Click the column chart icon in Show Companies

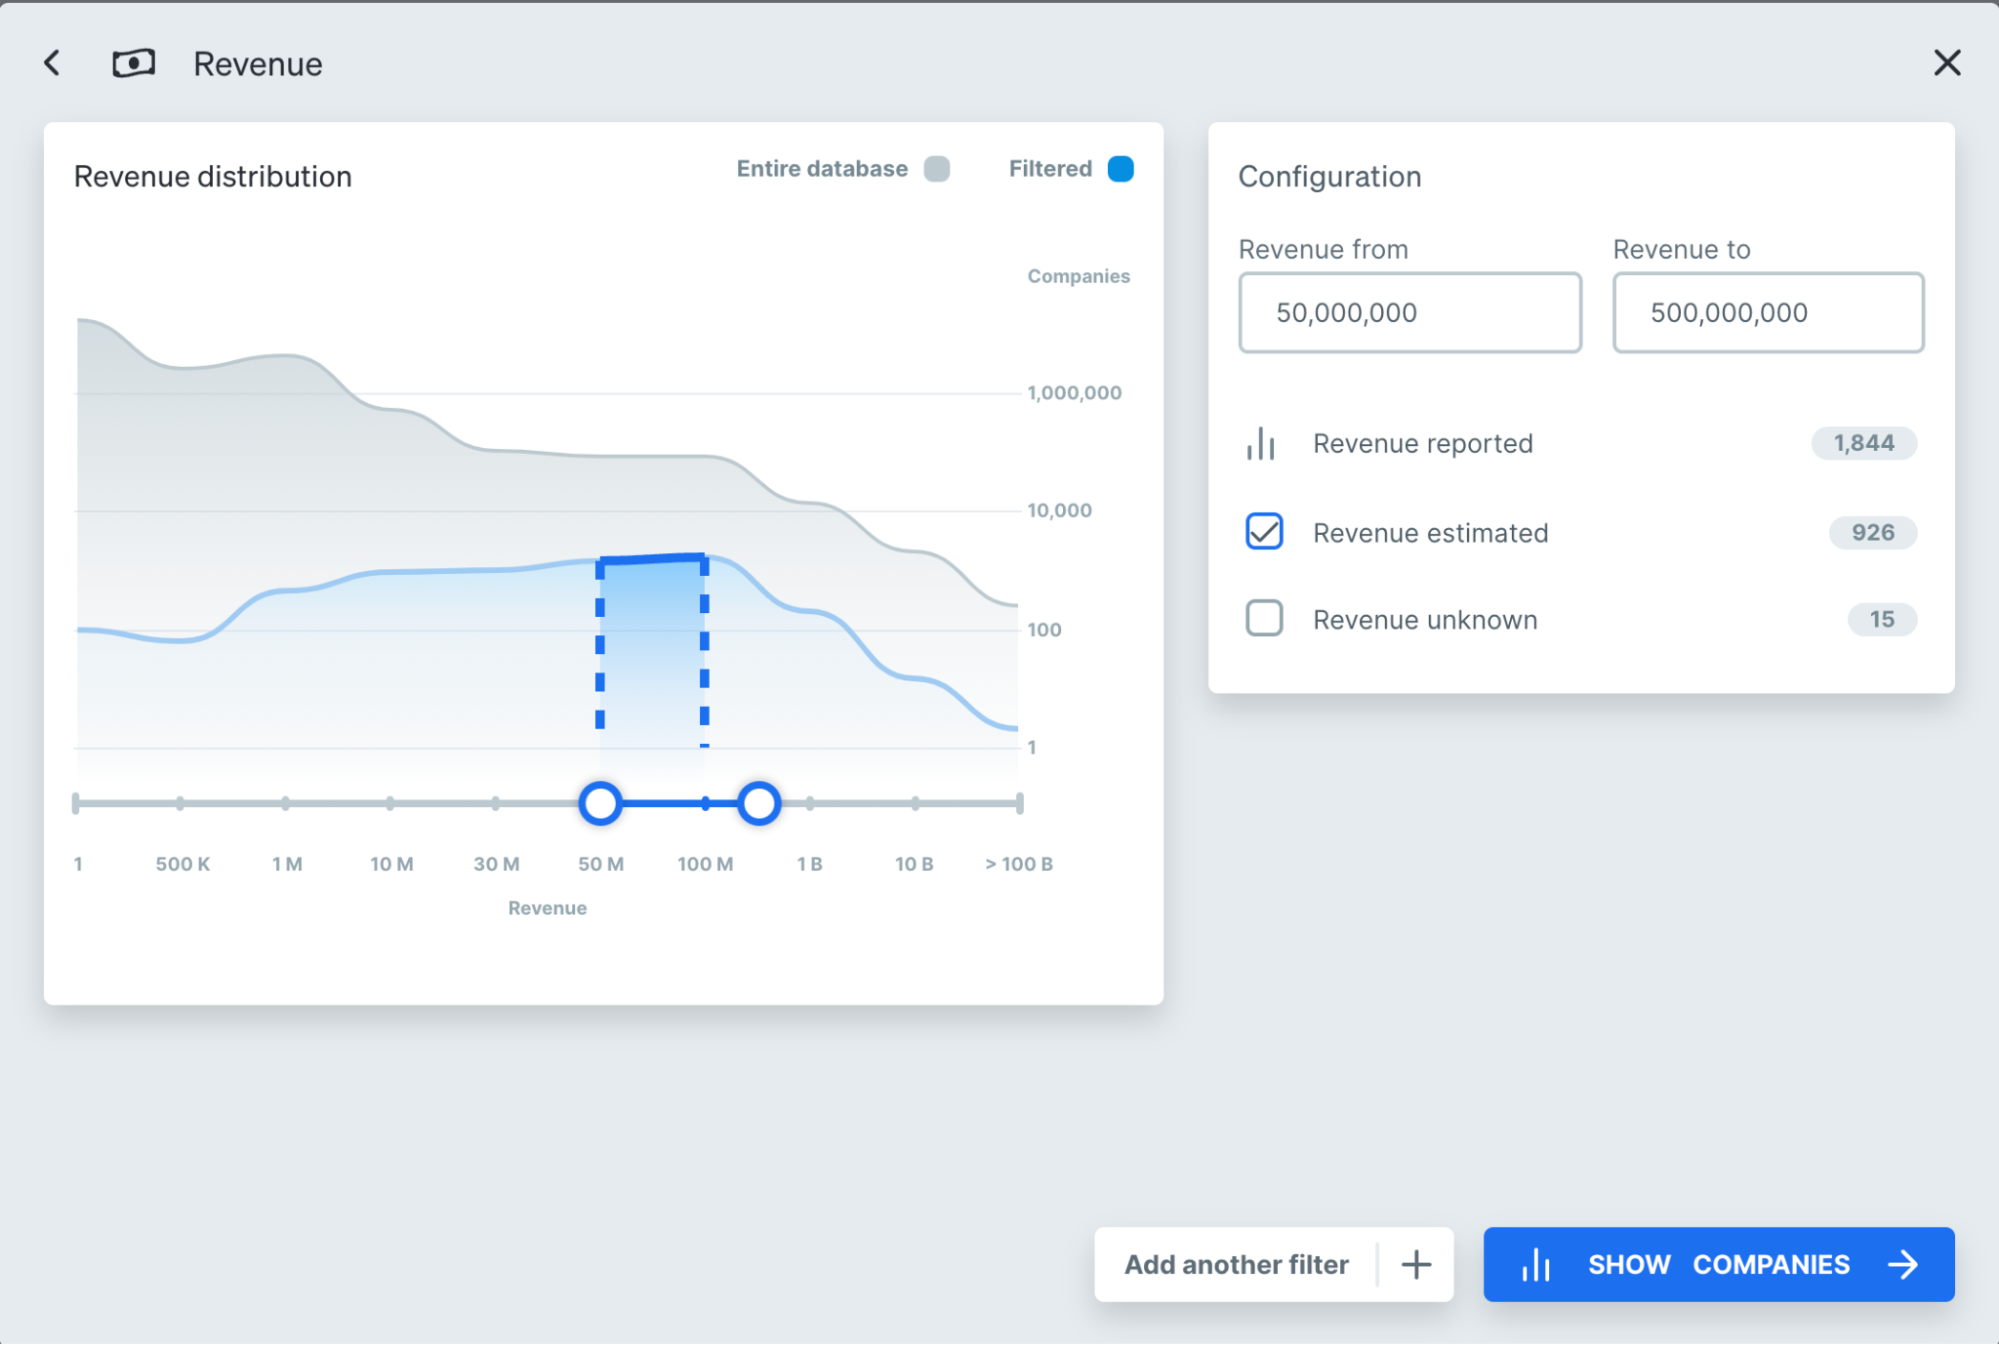click(x=1536, y=1264)
